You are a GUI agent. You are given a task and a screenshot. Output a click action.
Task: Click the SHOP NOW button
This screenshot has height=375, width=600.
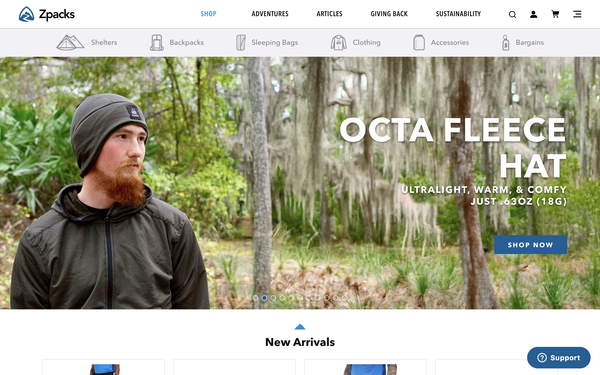[x=530, y=245]
